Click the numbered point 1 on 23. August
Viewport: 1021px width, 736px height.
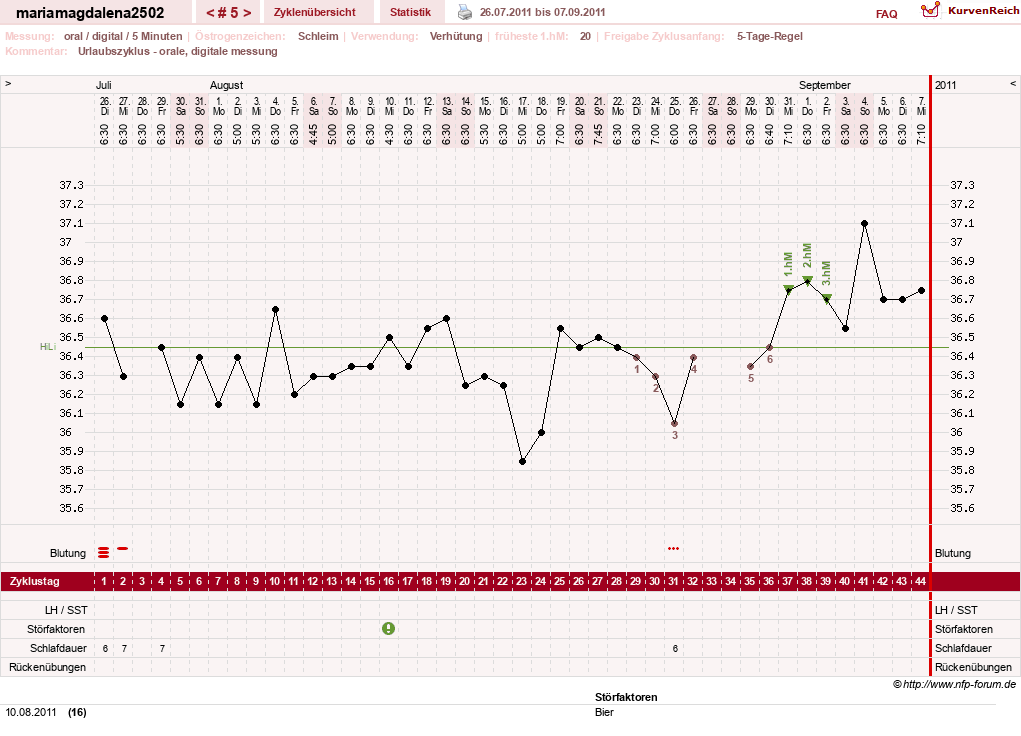[x=636, y=357]
